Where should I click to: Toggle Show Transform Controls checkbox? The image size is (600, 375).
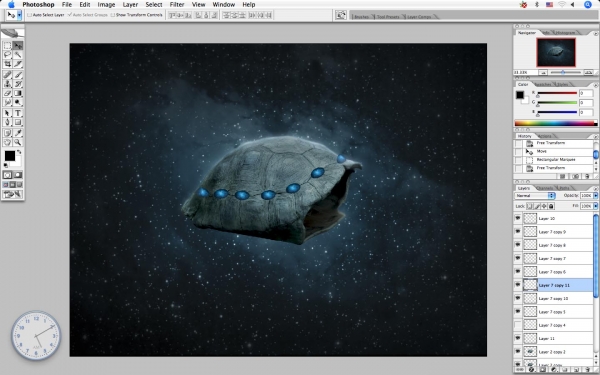tap(112, 15)
